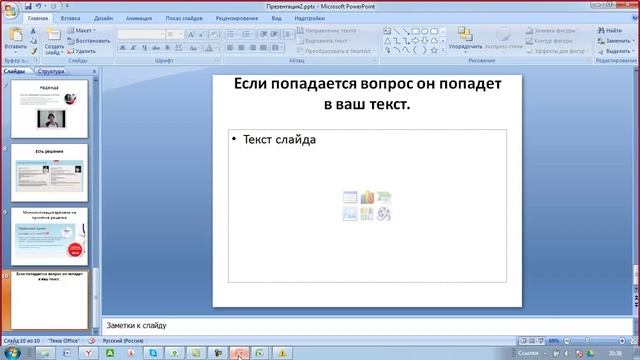
Task: Open the font size combo box
Action: (175, 35)
